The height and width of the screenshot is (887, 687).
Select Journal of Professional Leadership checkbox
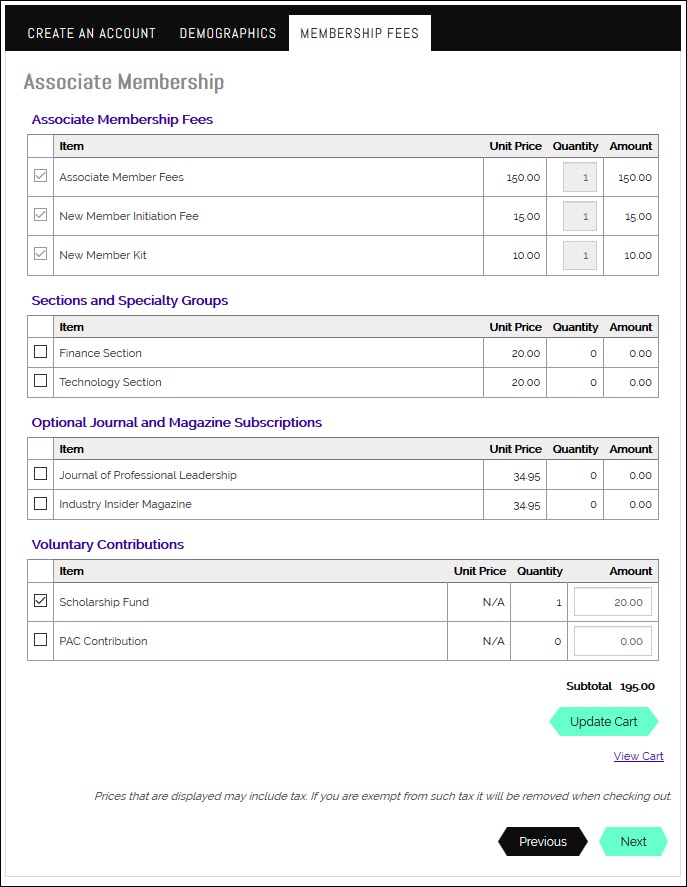pos(40,473)
